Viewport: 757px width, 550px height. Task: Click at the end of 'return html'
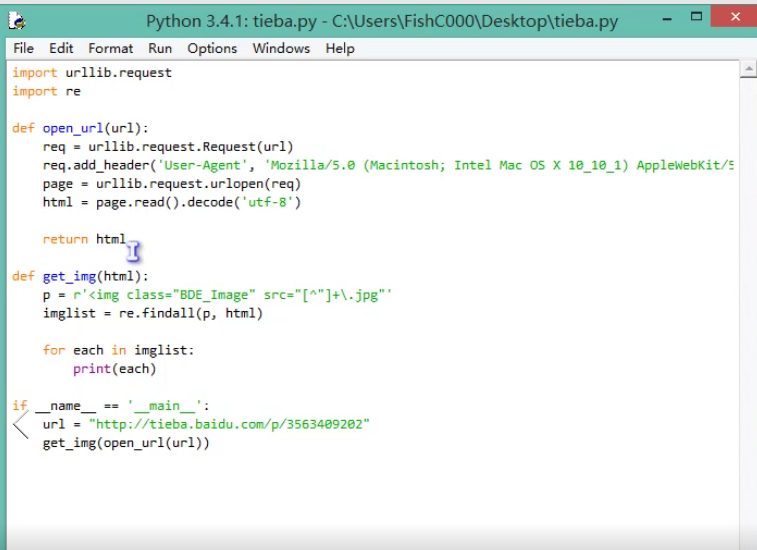[x=126, y=239]
